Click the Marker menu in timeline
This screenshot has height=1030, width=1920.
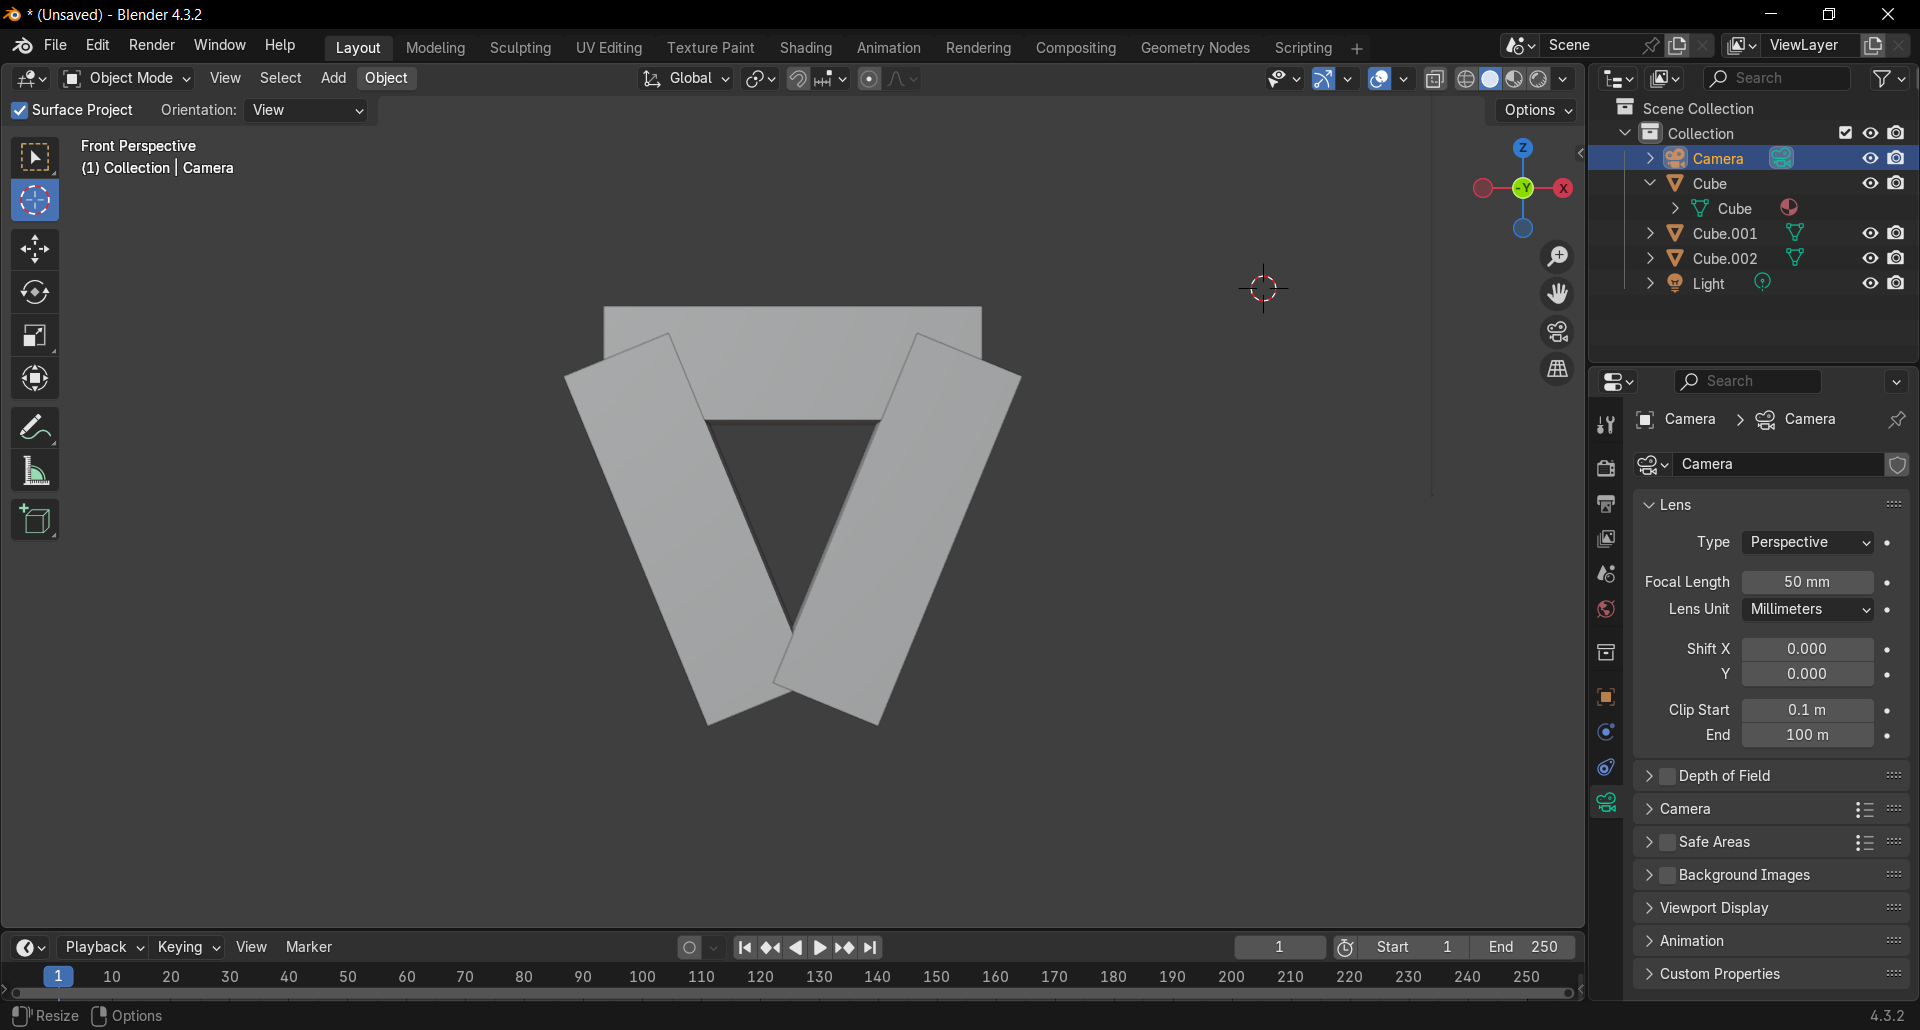click(309, 947)
